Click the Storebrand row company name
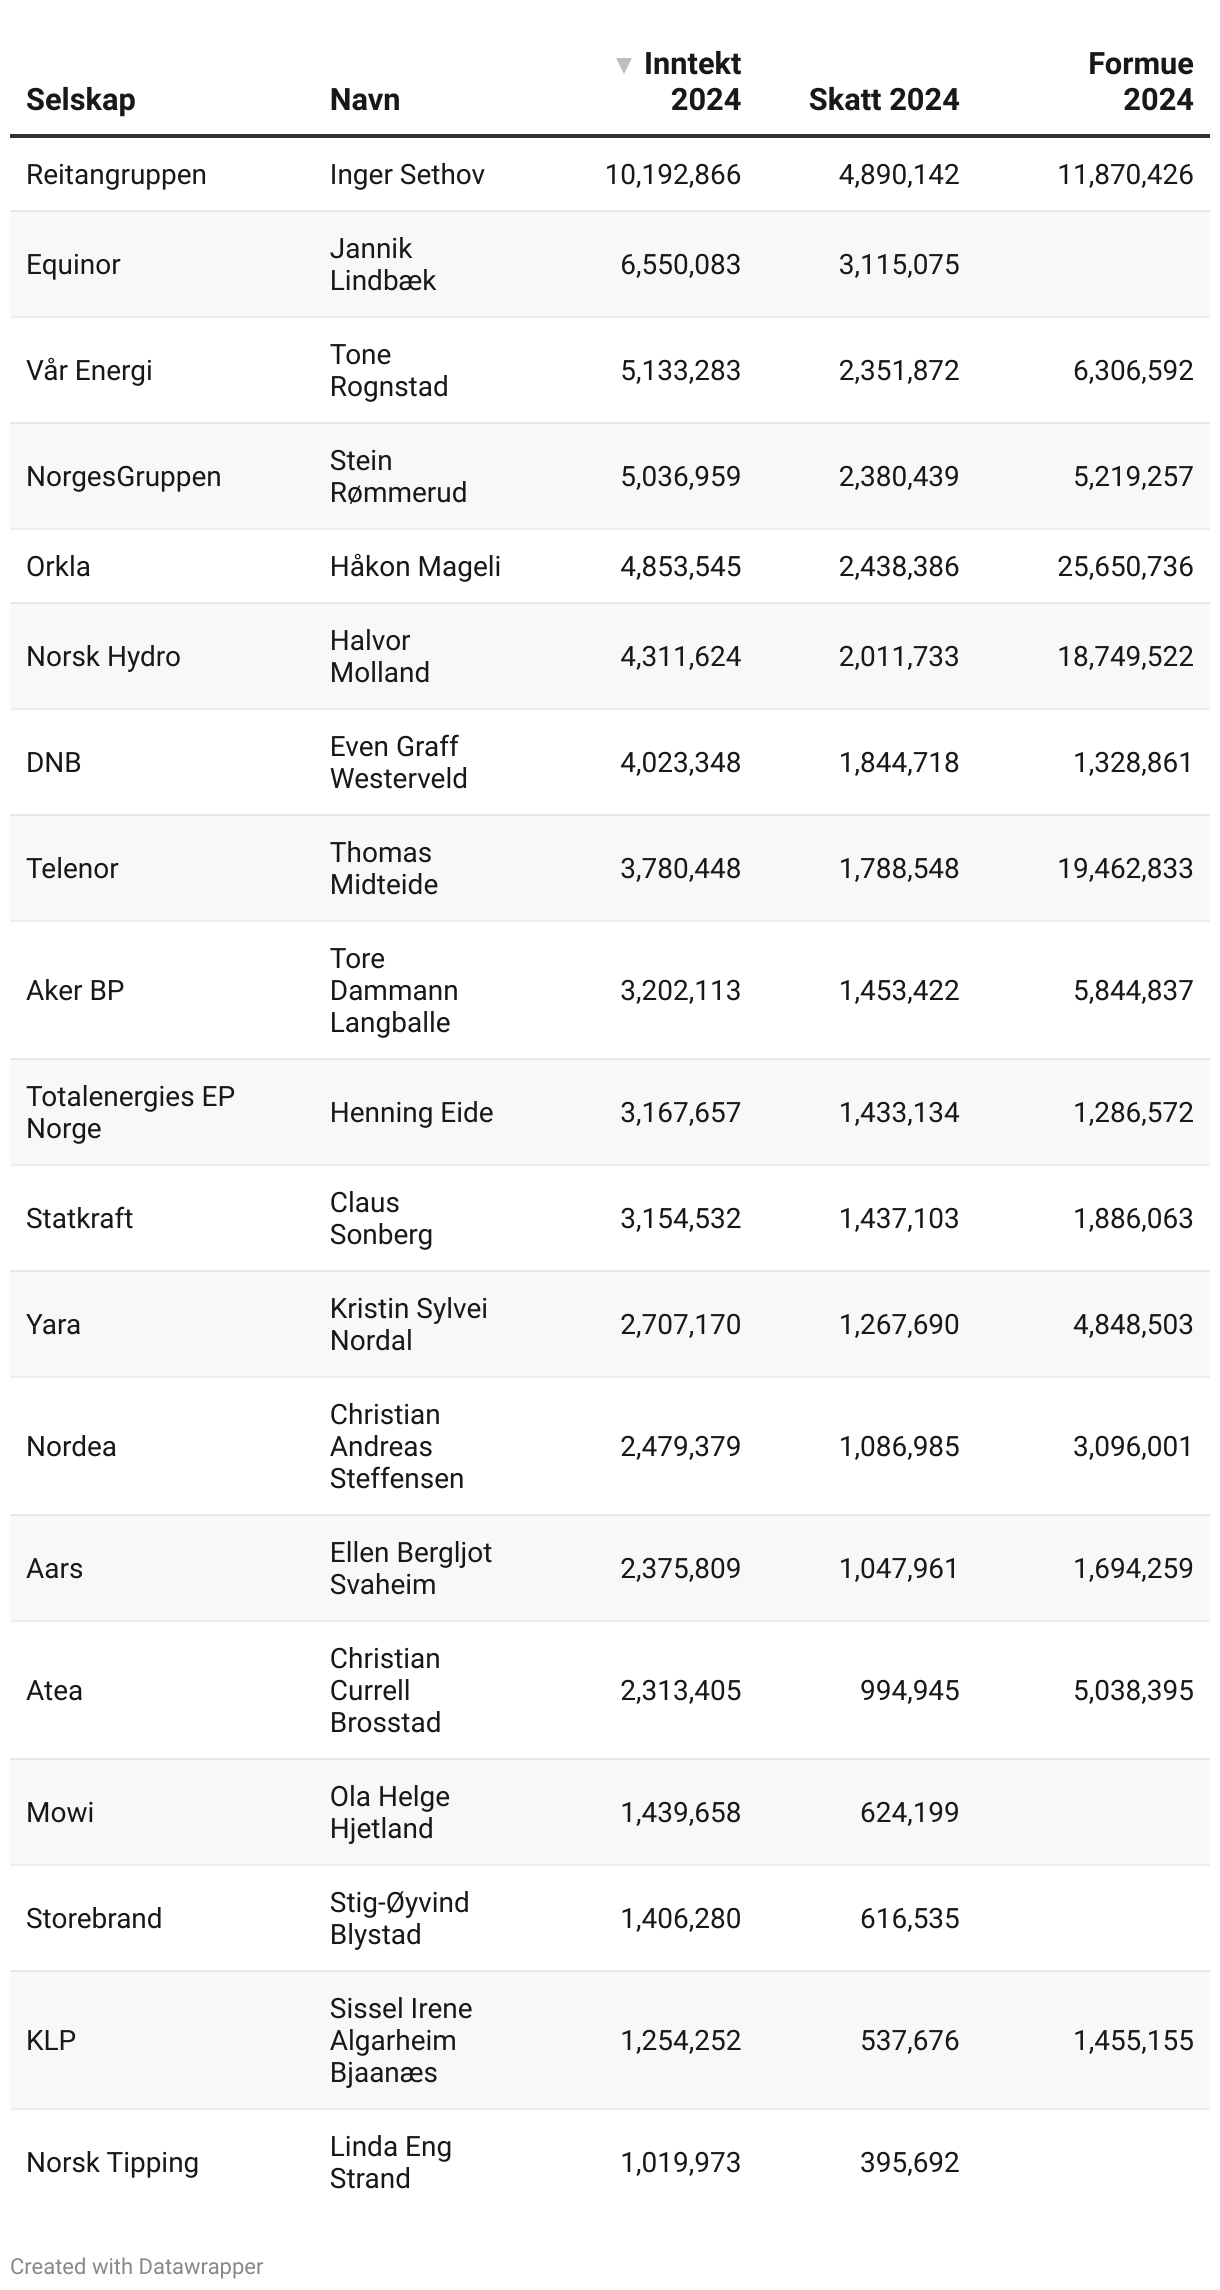Viewport: 1220px width, 2290px height. pyautogui.click(x=94, y=1919)
